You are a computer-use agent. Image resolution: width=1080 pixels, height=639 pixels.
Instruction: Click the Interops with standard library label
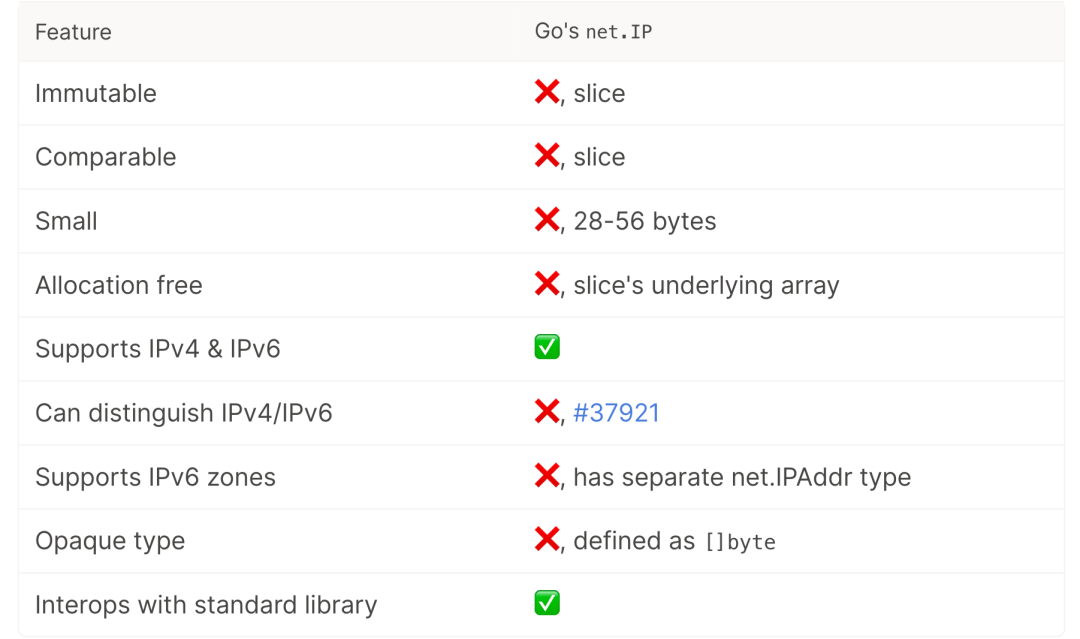tap(206, 605)
